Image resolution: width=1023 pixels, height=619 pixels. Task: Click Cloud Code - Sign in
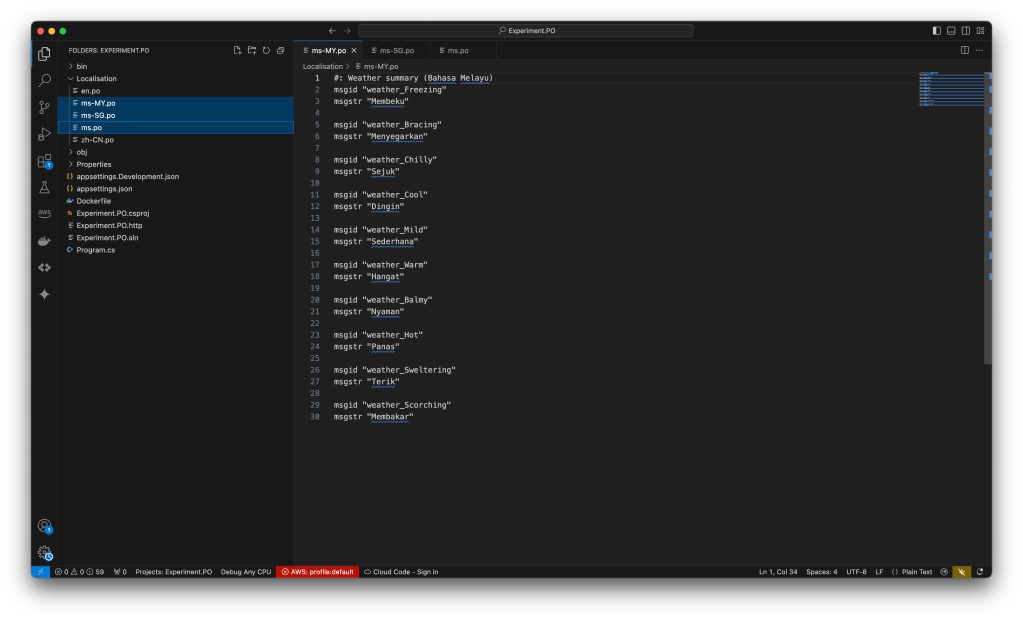coord(400,572)
